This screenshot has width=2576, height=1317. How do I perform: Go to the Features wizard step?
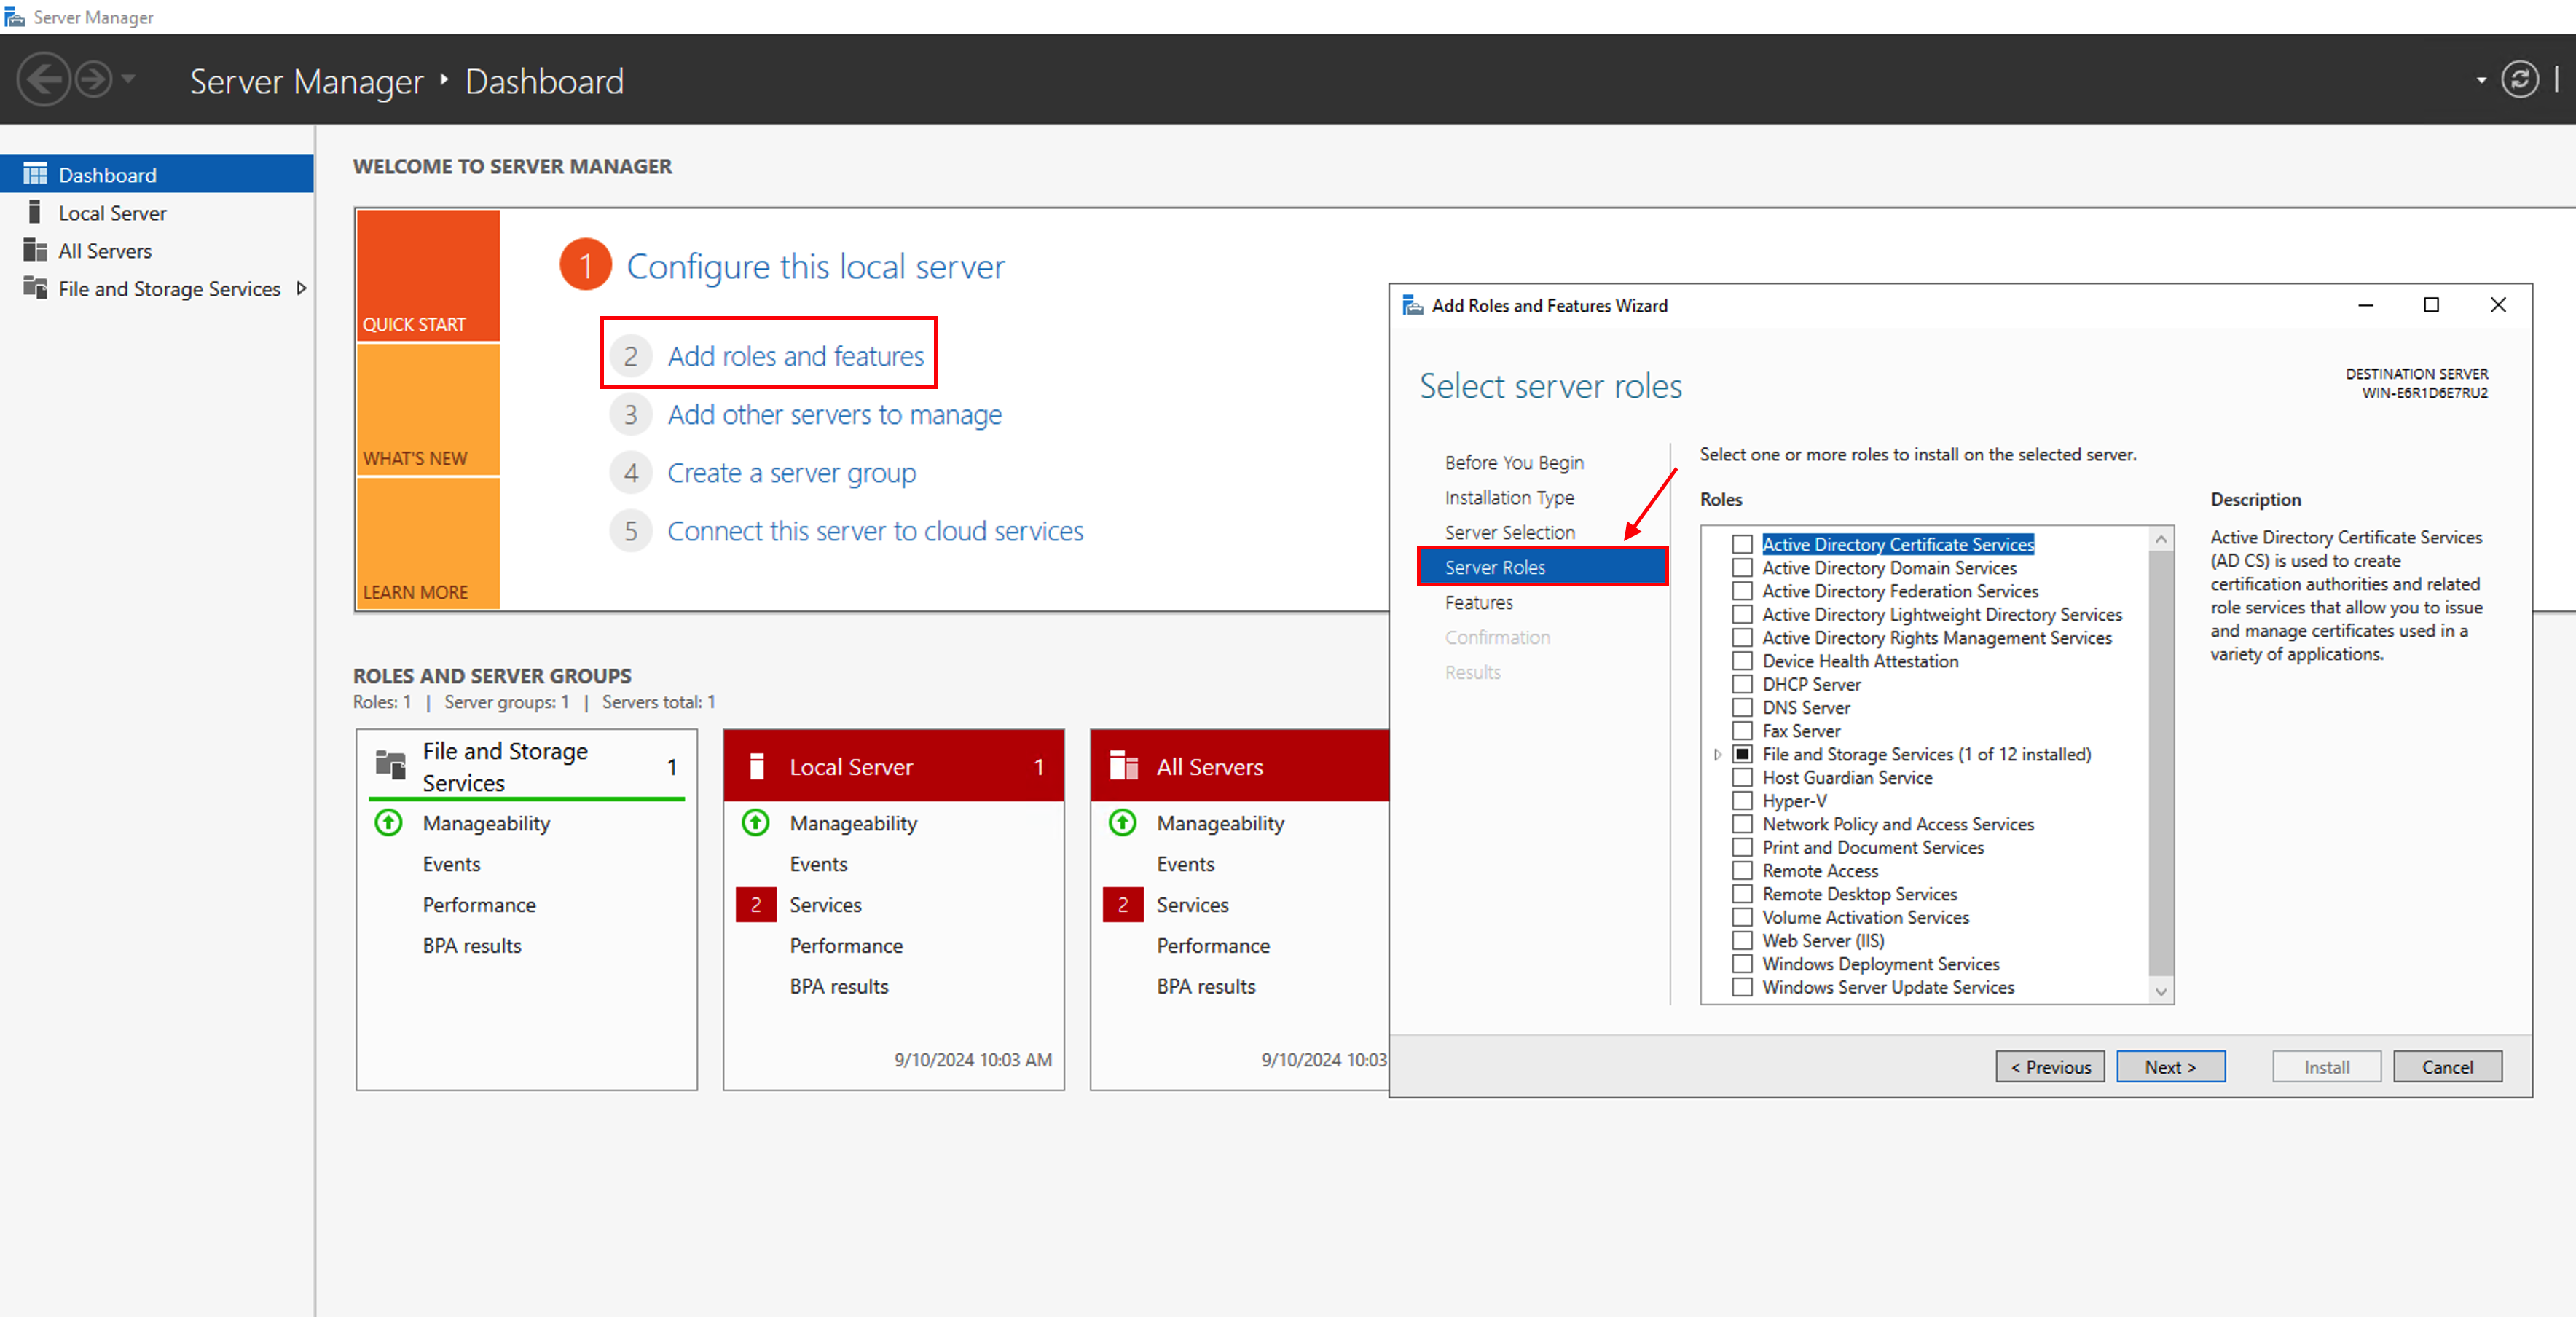1478,602
